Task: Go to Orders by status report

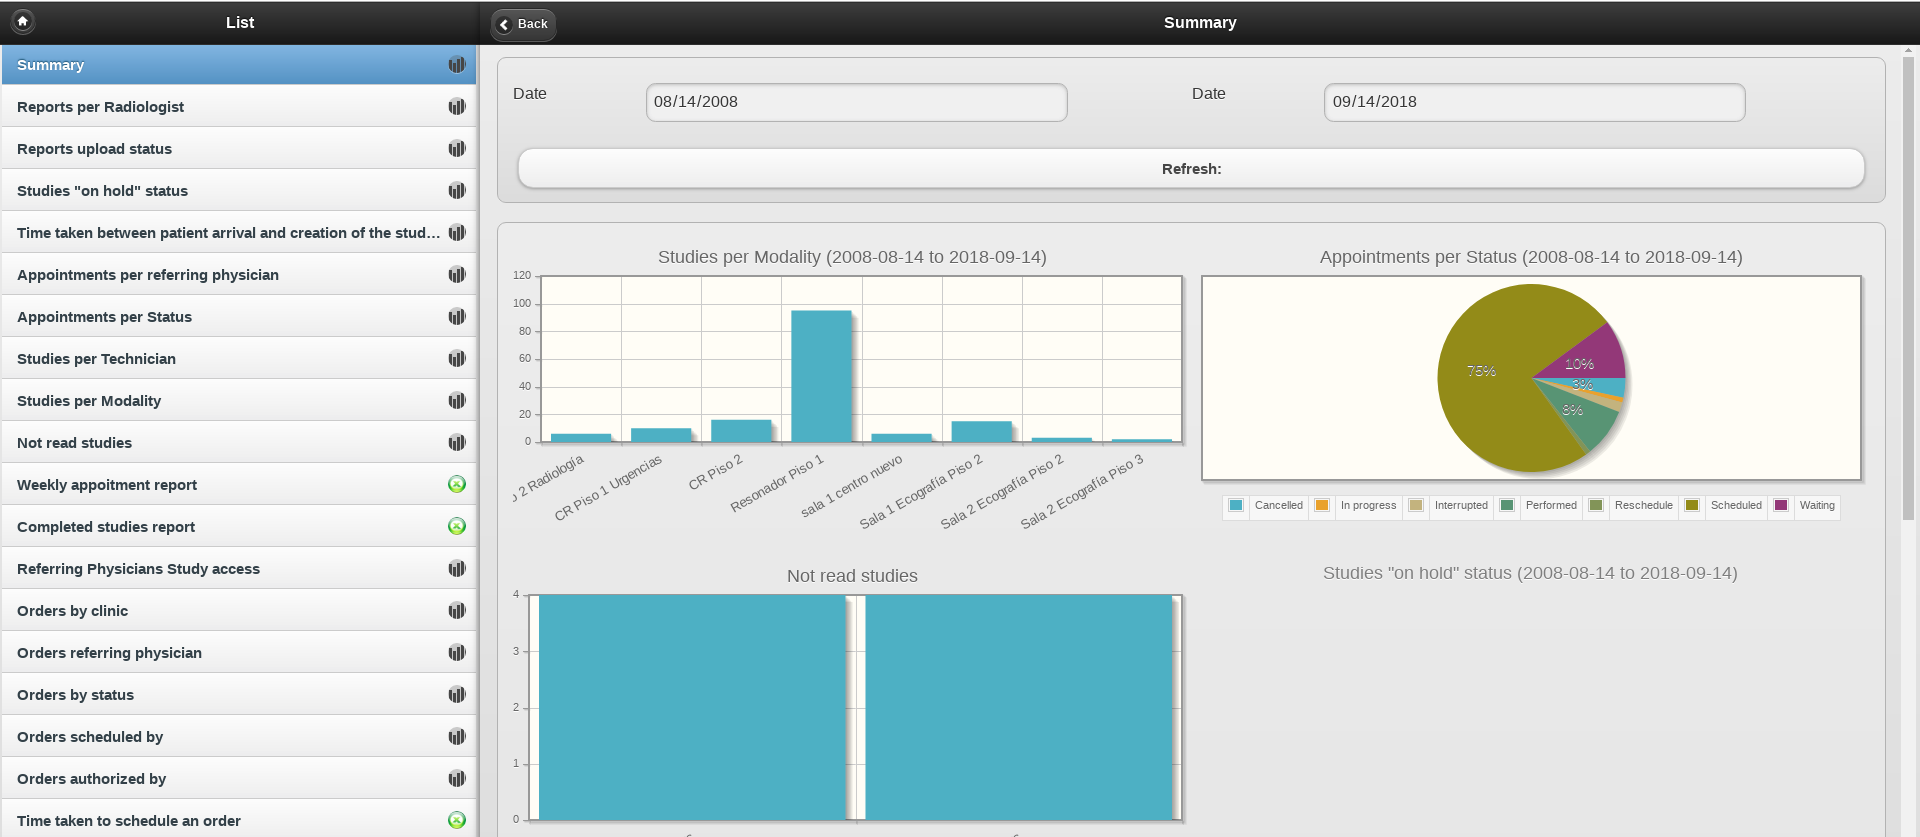Action: coord(75,695)
